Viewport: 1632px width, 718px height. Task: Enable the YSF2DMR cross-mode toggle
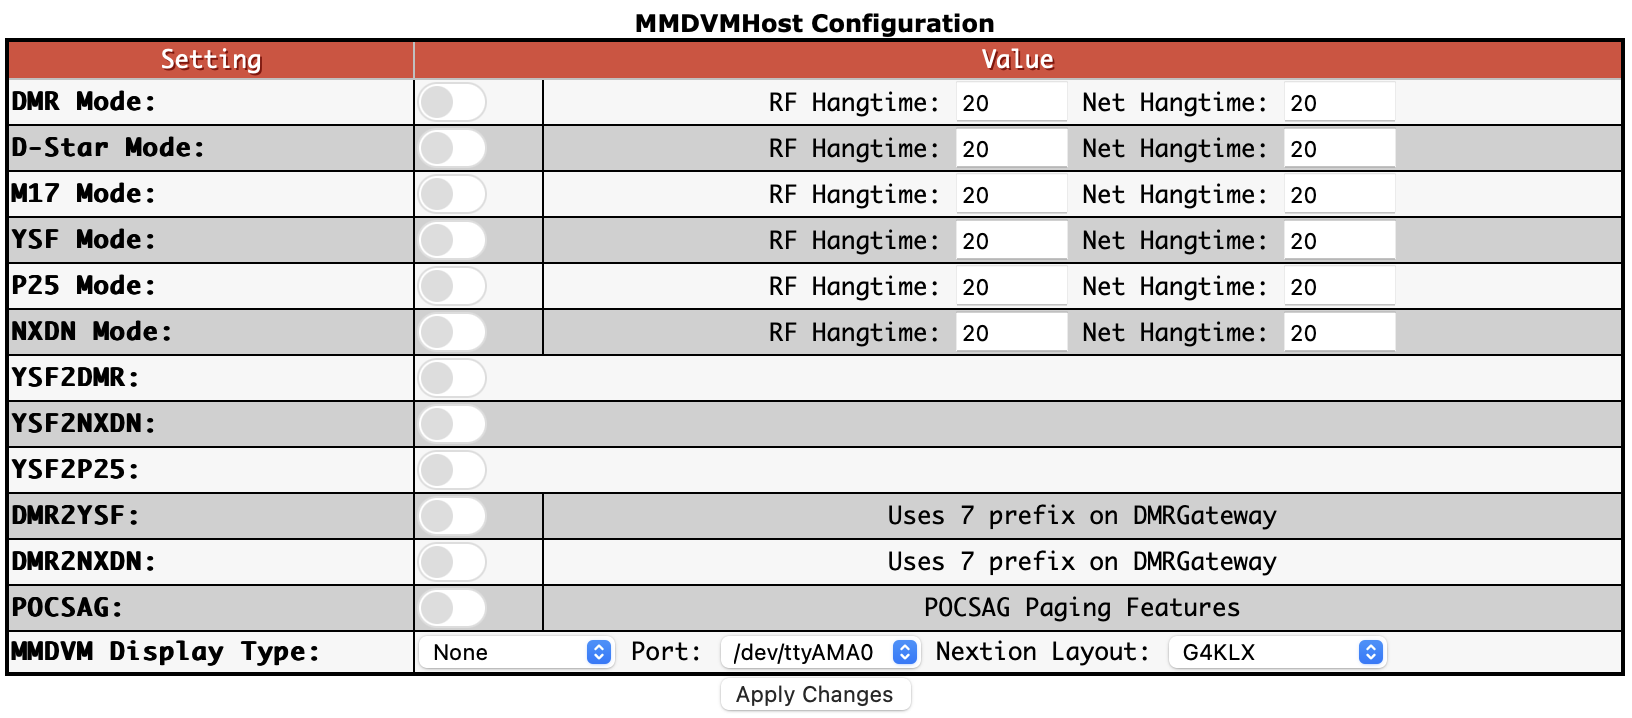pos(451,378)
